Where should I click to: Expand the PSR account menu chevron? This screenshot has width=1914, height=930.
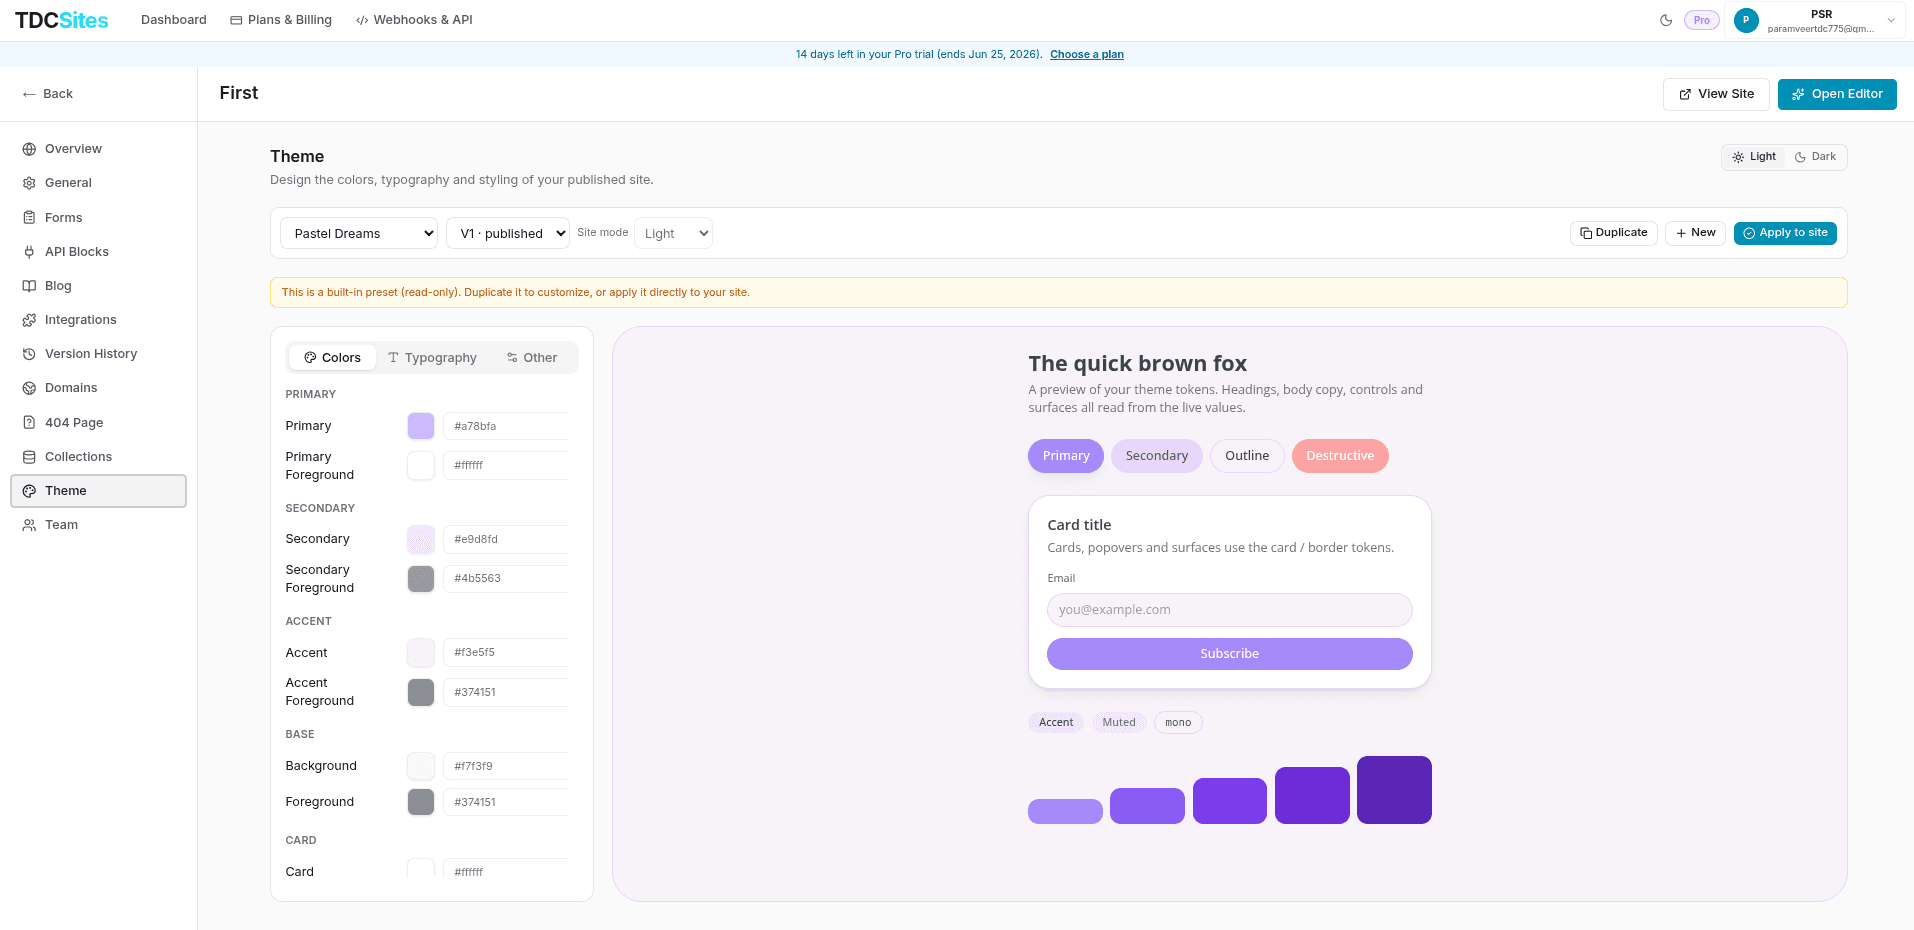pos(1891,20)
